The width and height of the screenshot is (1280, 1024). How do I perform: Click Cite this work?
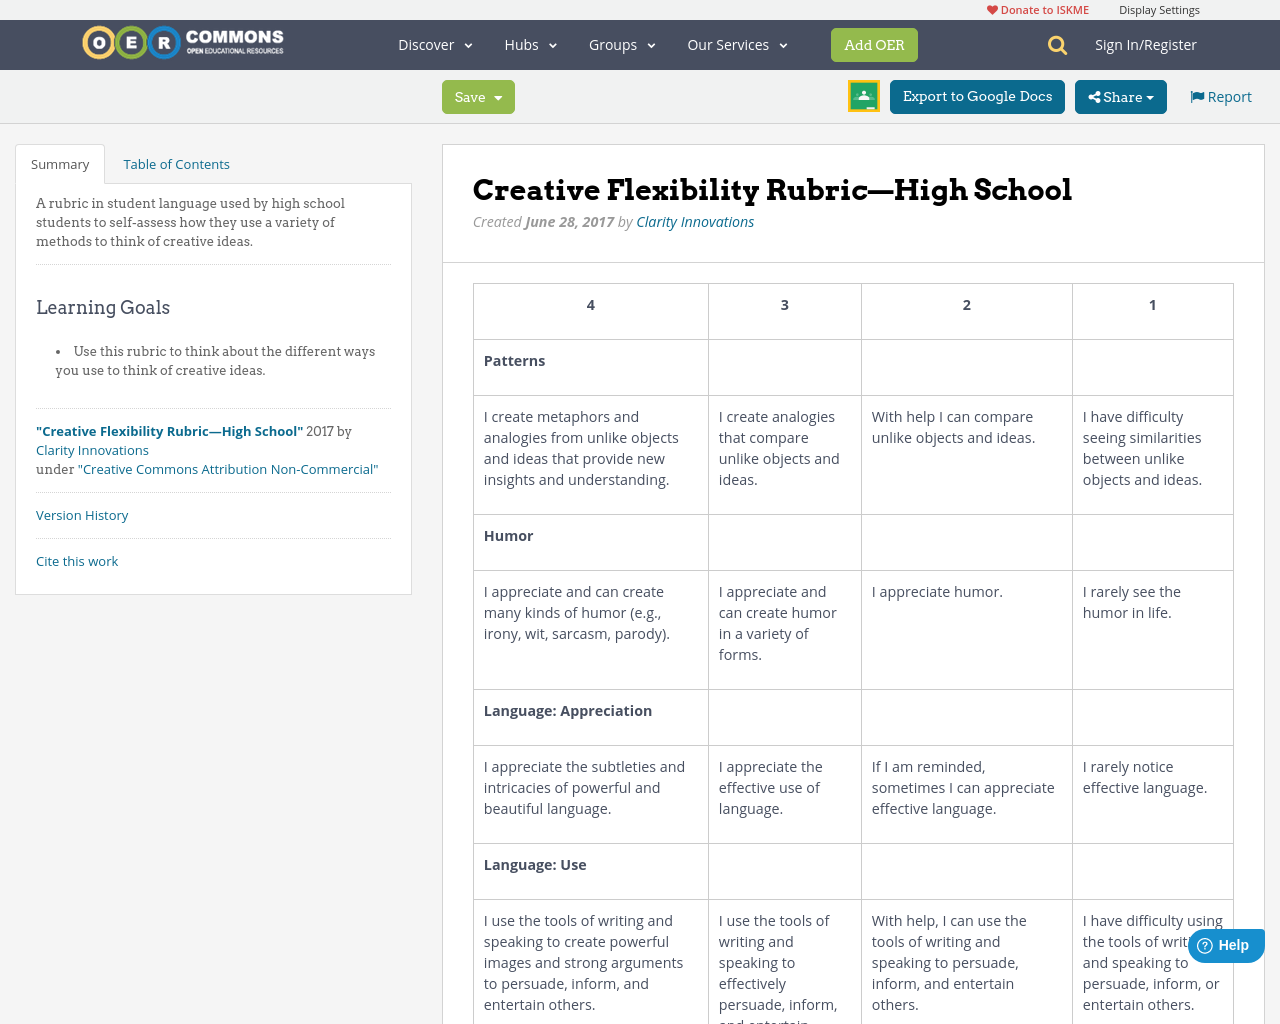coord(77,561)
